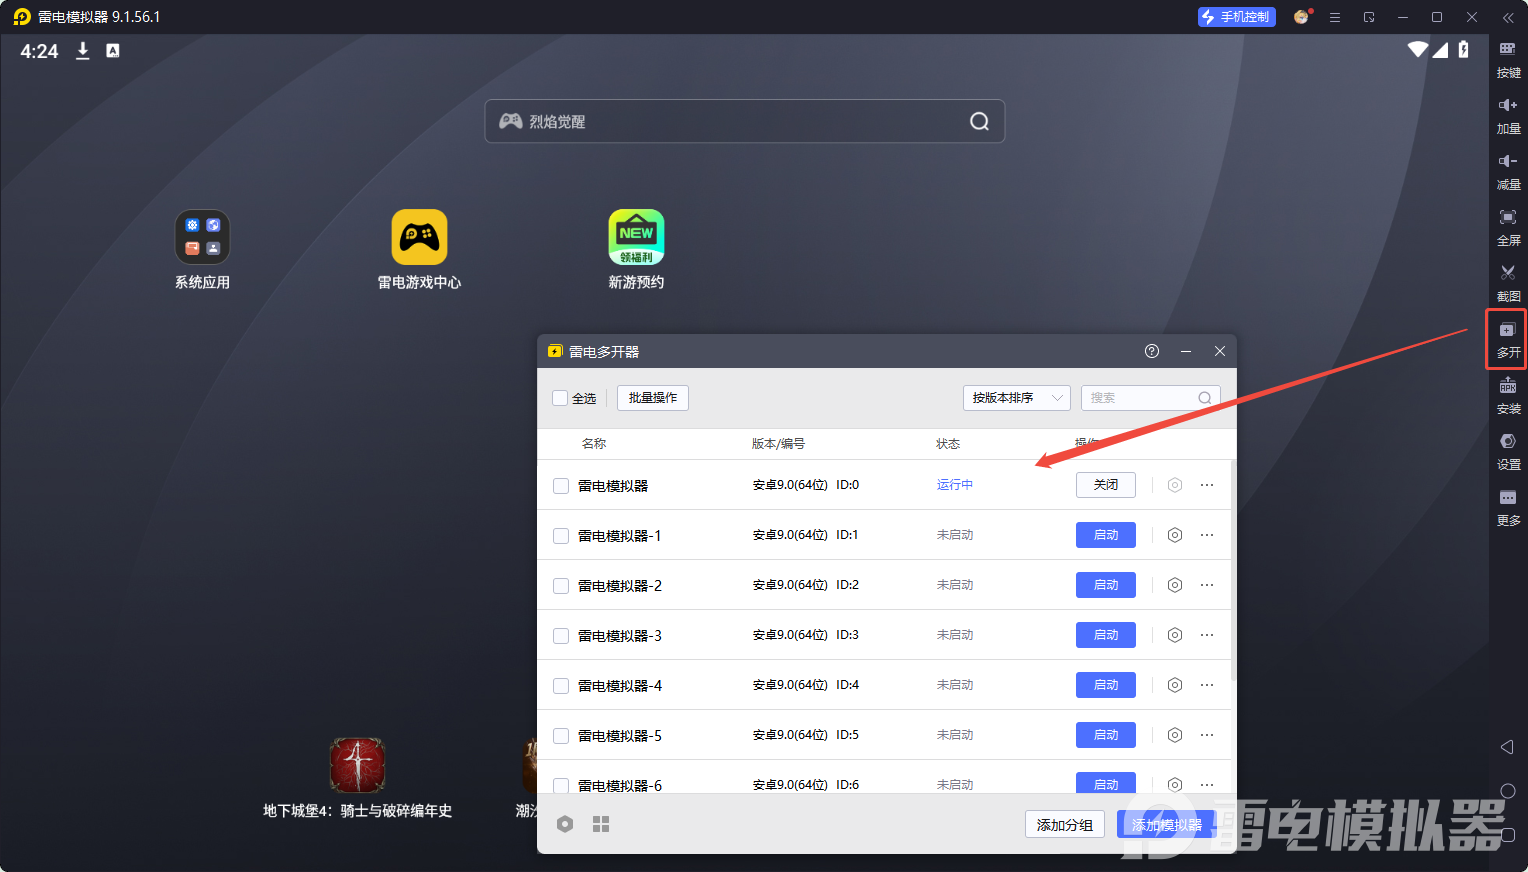Open the 批量操作 batch operations menu
1528x872 pixels.
(653, 398)
